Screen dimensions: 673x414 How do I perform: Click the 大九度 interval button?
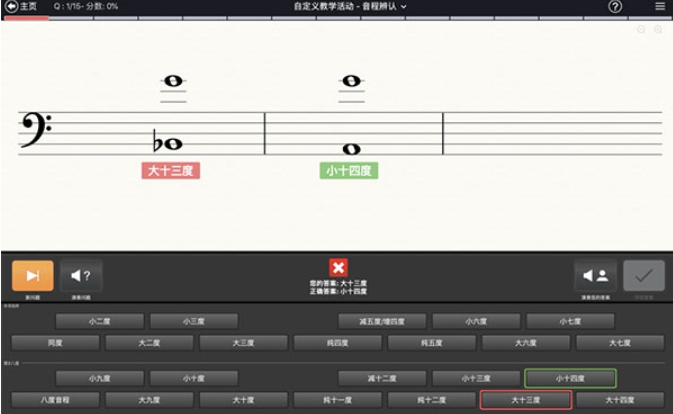[149, 400]
